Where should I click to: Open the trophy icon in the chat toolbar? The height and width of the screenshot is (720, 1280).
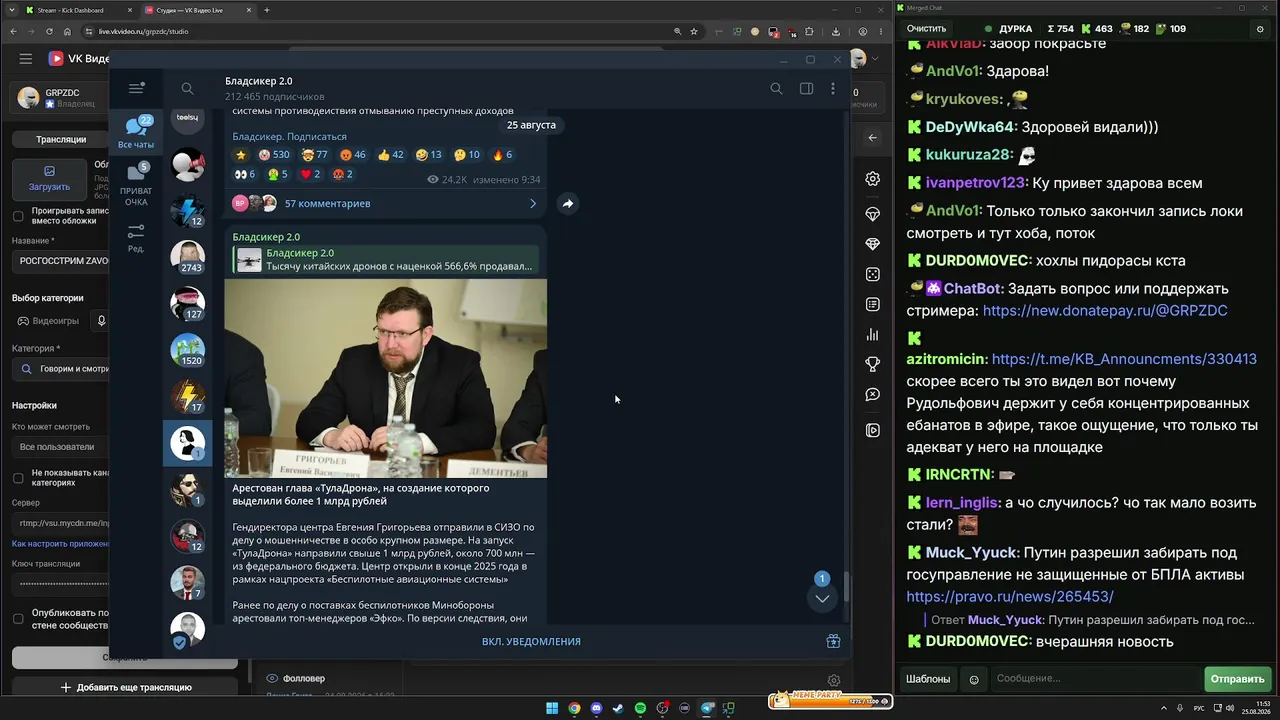click(872, 364)
